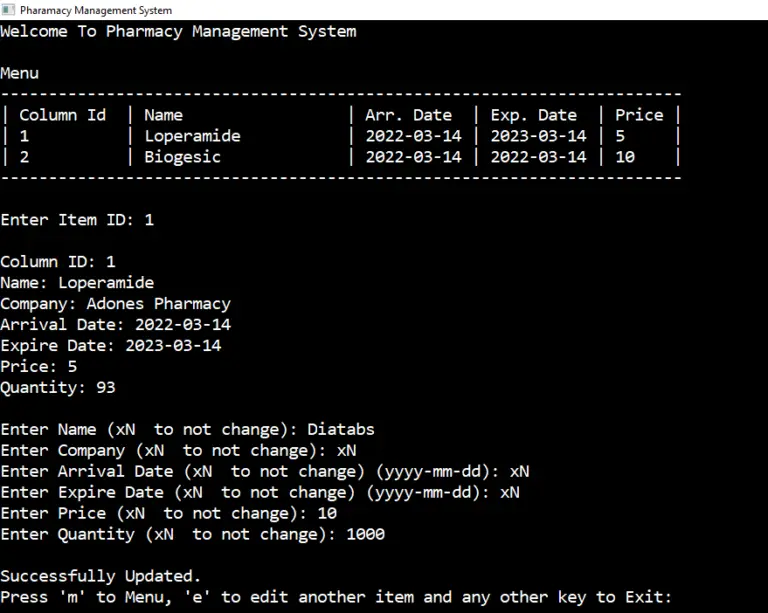
Task: Click the Company: Adones Pharmacy line
Action: [x=116, y=304]
